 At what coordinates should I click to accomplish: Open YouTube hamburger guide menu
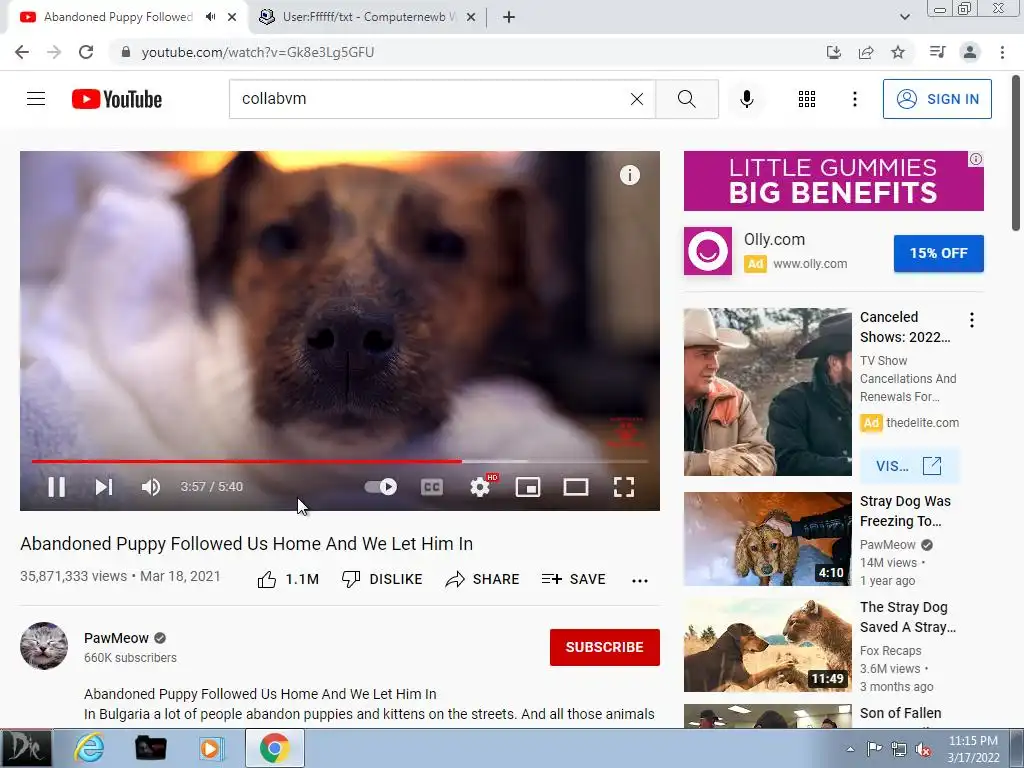tap(36, 99)
